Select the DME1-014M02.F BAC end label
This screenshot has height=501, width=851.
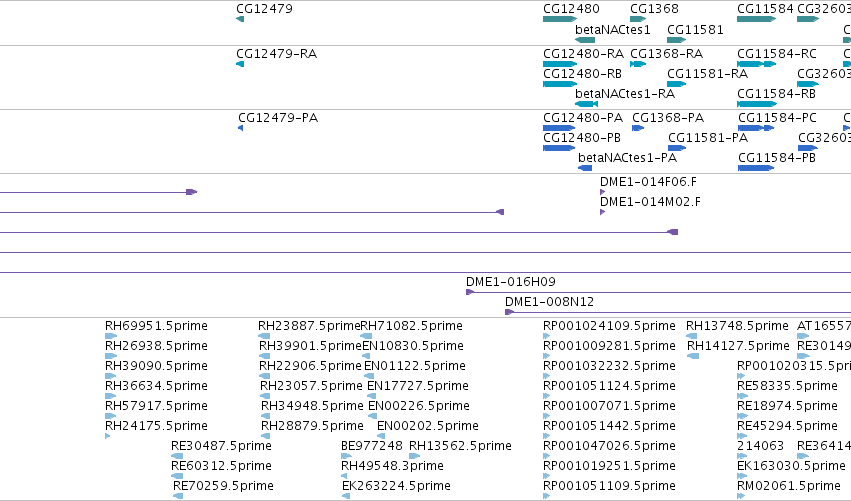click(x=650, y=202)
